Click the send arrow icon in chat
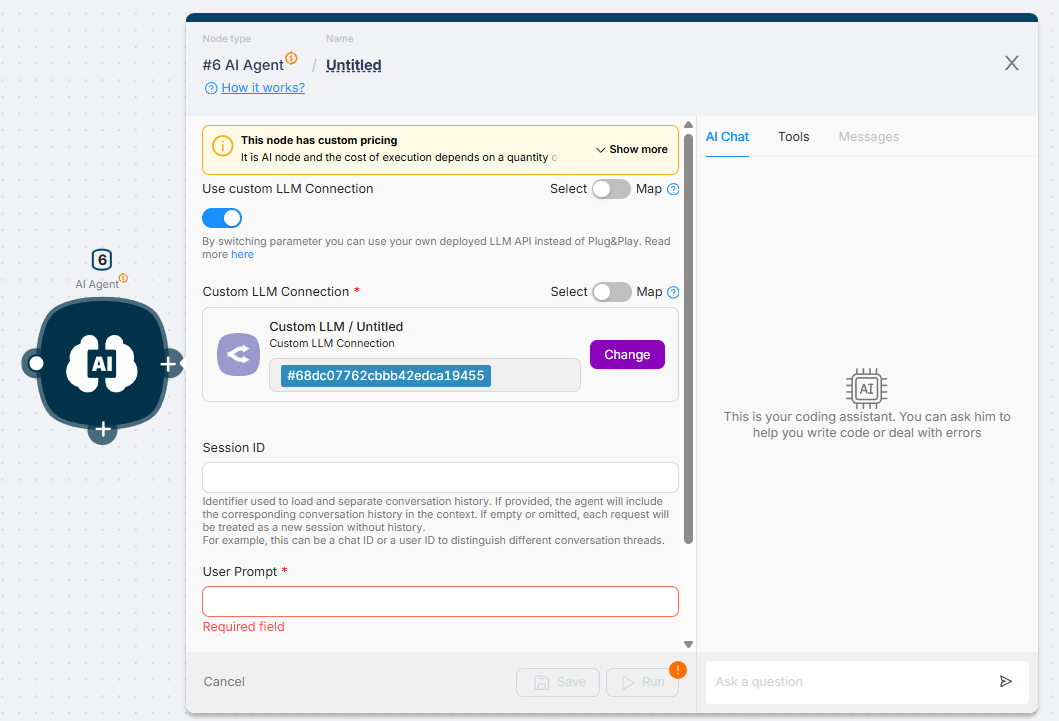 coord(1005,682)
